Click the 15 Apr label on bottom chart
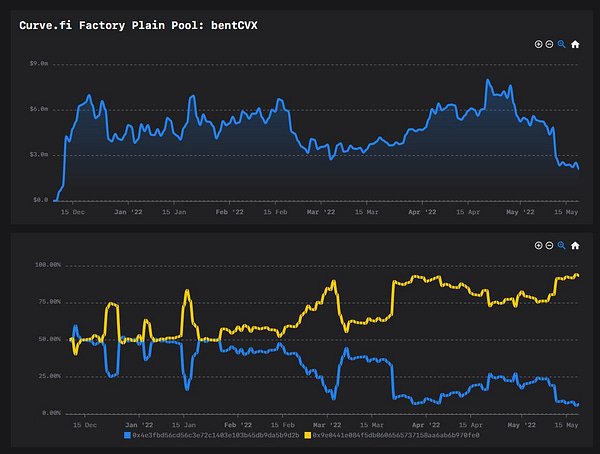The width and height of the screenshot is (600, 454). click(471, 425)
